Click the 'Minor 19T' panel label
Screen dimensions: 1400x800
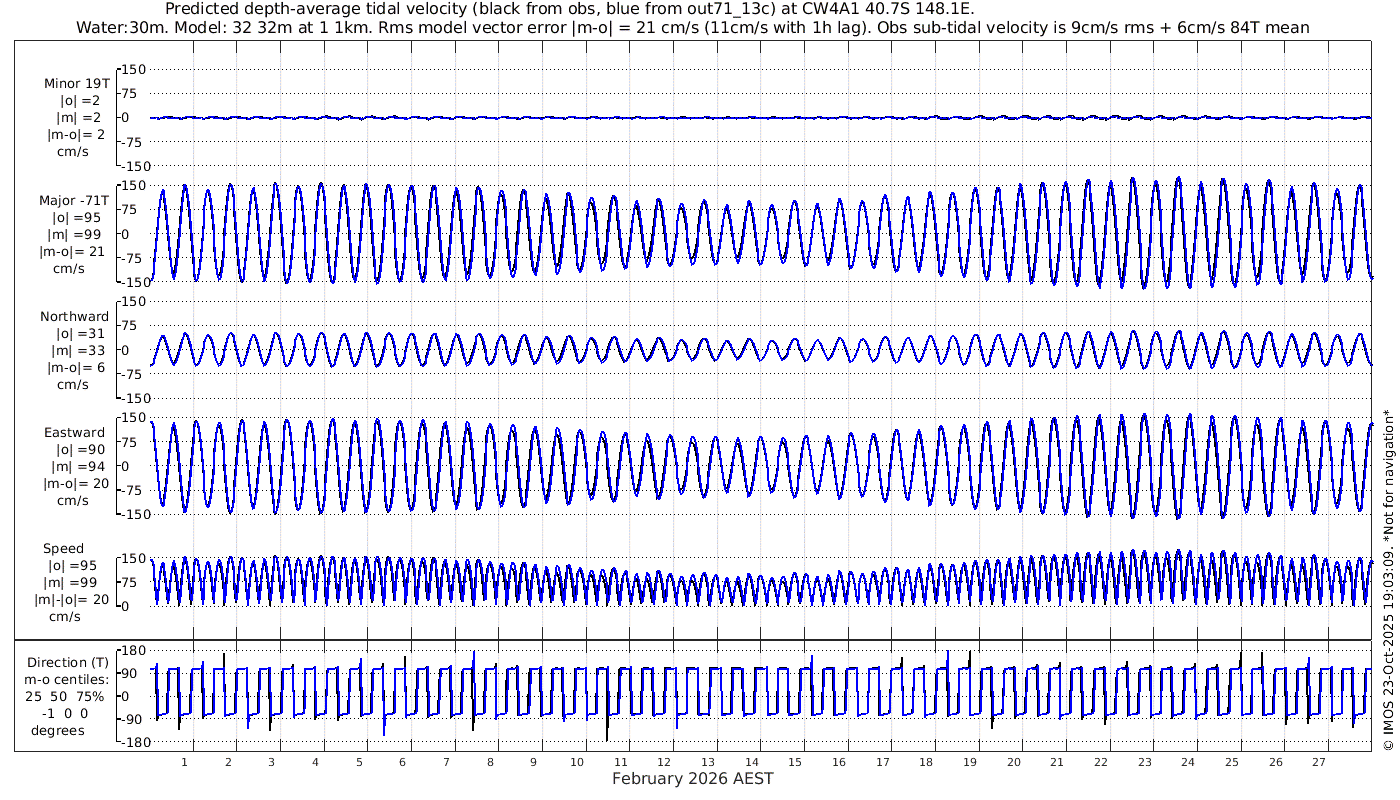click(x=77, y=84)
